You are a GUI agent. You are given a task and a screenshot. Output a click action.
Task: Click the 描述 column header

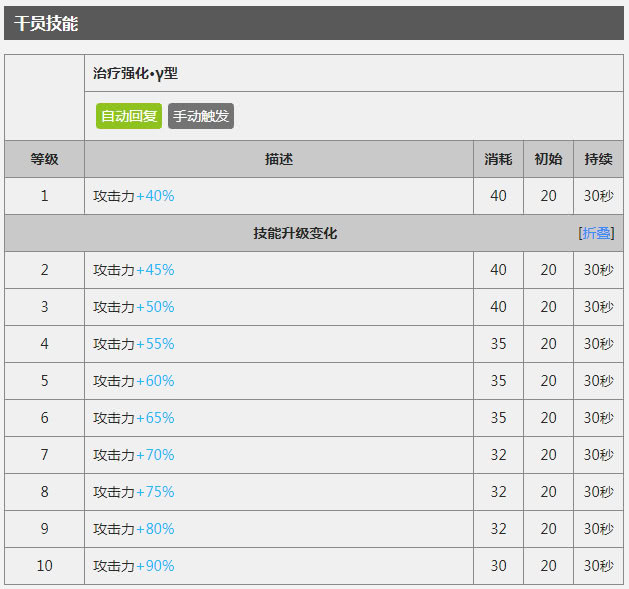pos(279,159)
